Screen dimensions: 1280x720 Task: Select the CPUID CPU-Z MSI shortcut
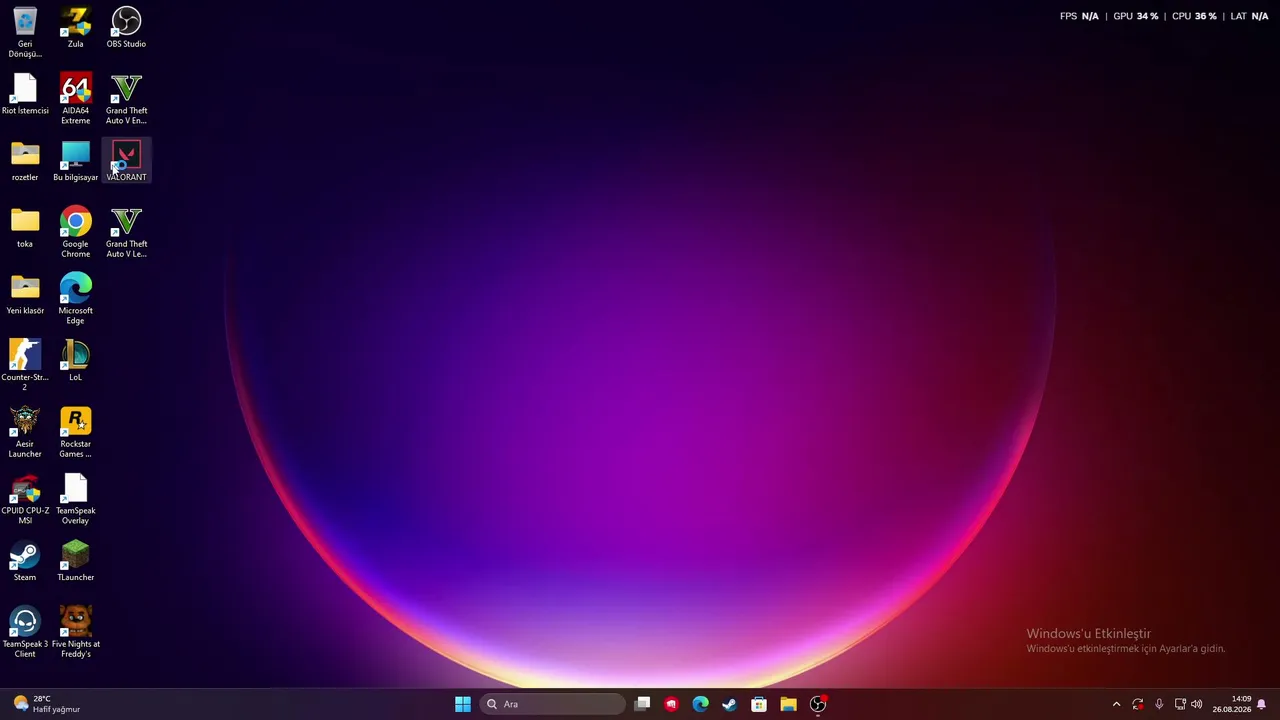pos(25,499)
